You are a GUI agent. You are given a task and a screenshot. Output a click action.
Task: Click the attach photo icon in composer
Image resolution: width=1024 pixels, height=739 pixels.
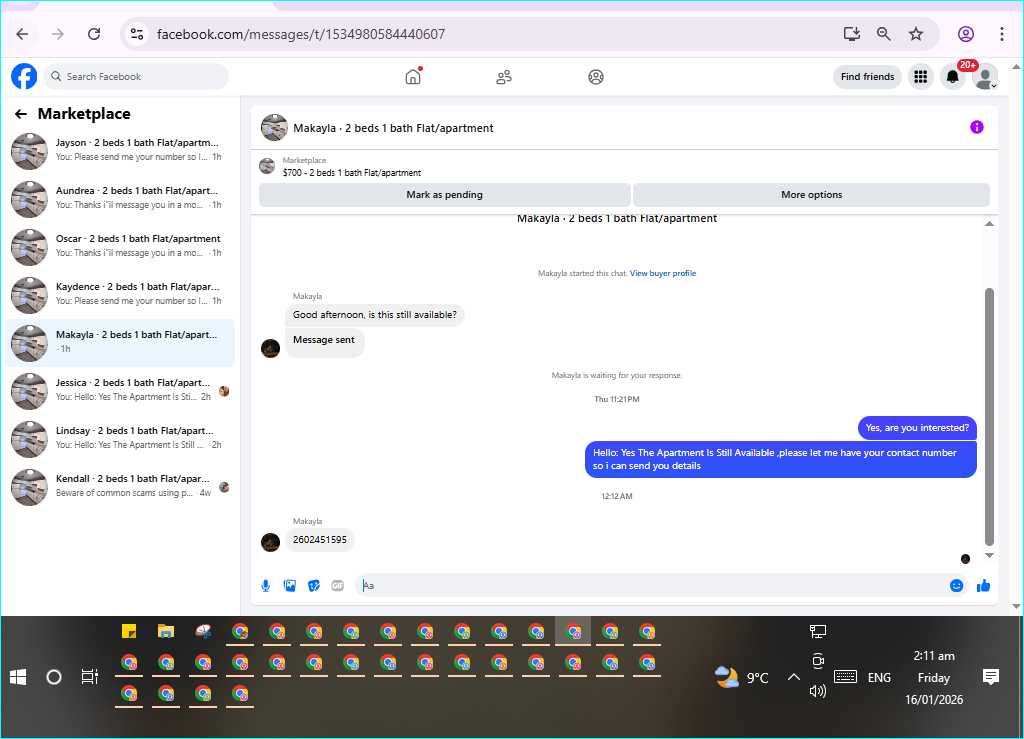(x=290, y=586)
